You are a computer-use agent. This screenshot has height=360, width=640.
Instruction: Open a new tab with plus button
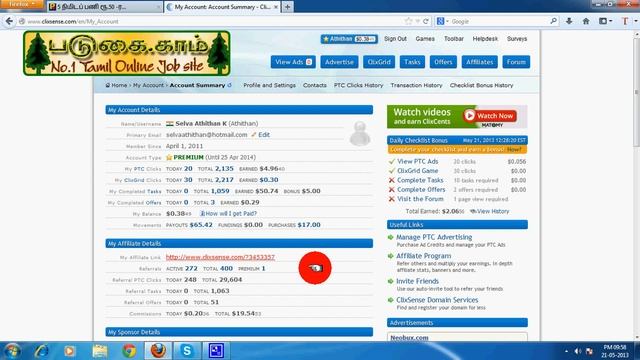click(287, 7)
